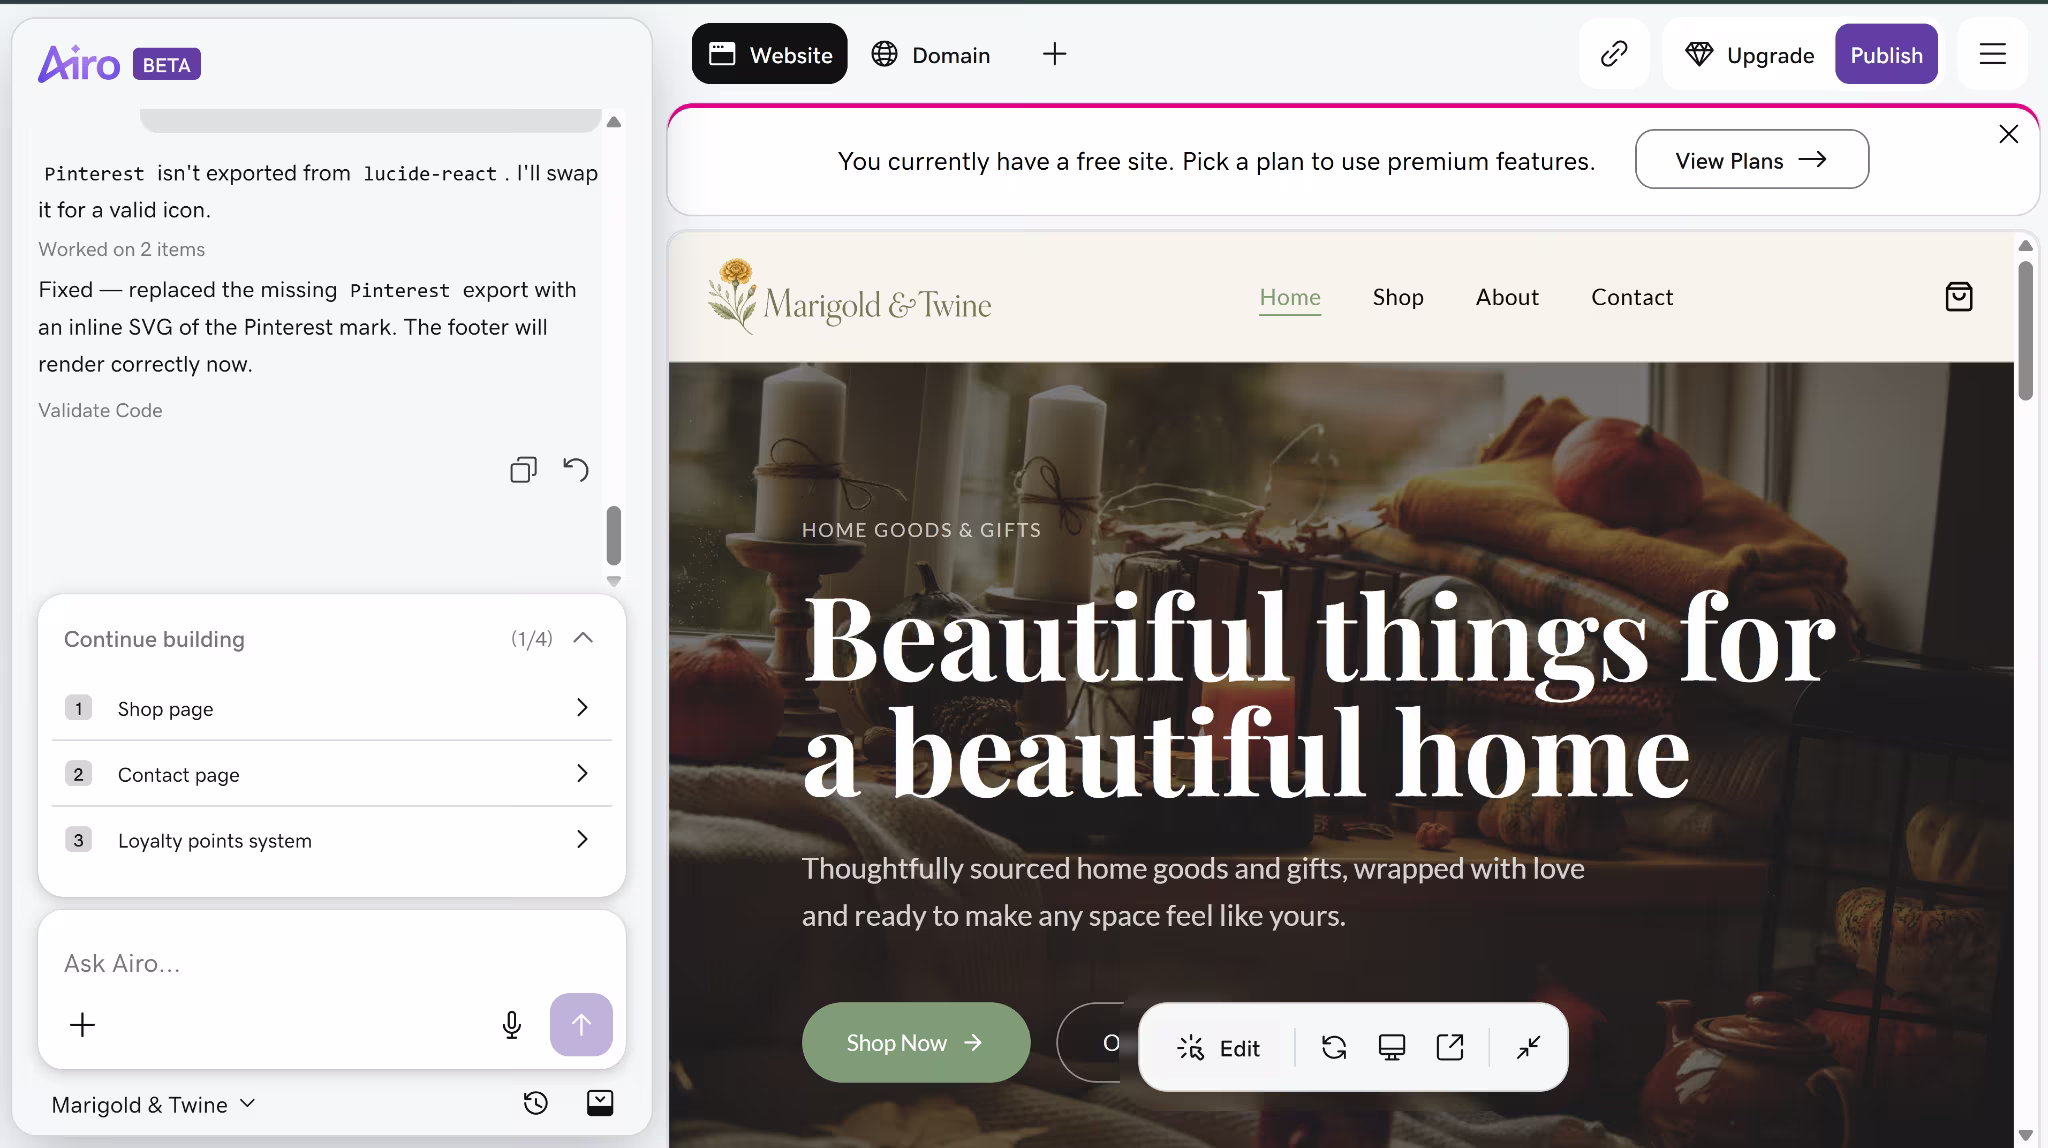This screenshot has height=1148, width=2048.
Task: Click the Worked on 2 items text
Action: tap(121, 249)
